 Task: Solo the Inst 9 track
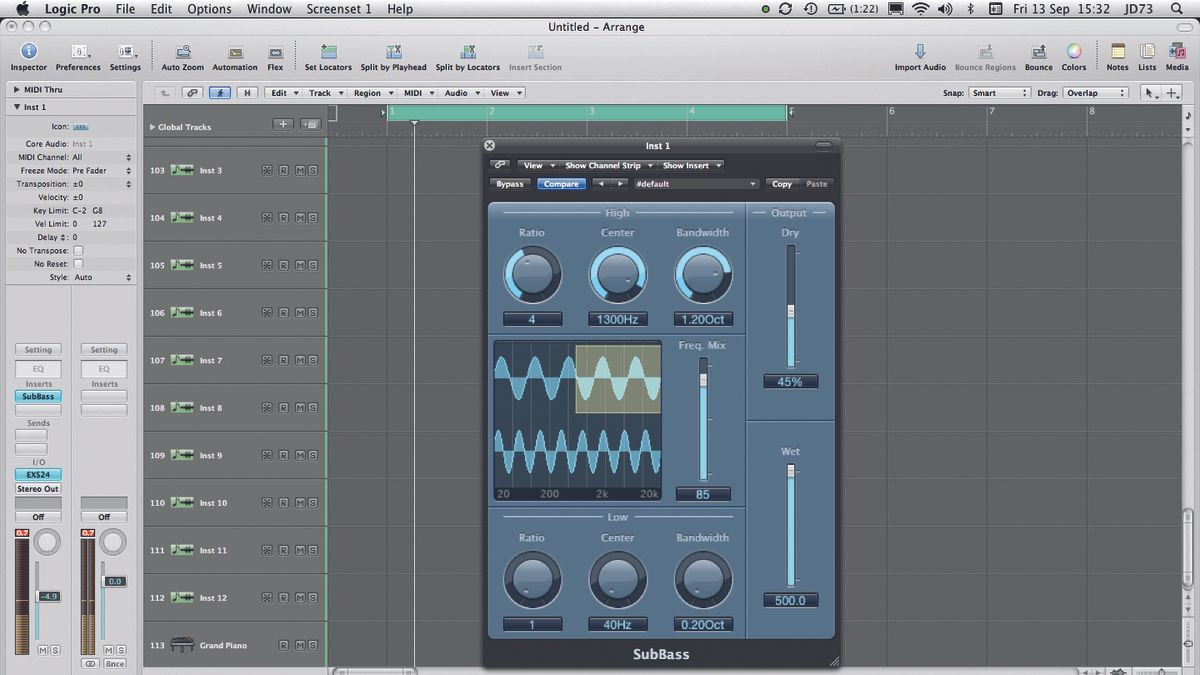point(313,455)
